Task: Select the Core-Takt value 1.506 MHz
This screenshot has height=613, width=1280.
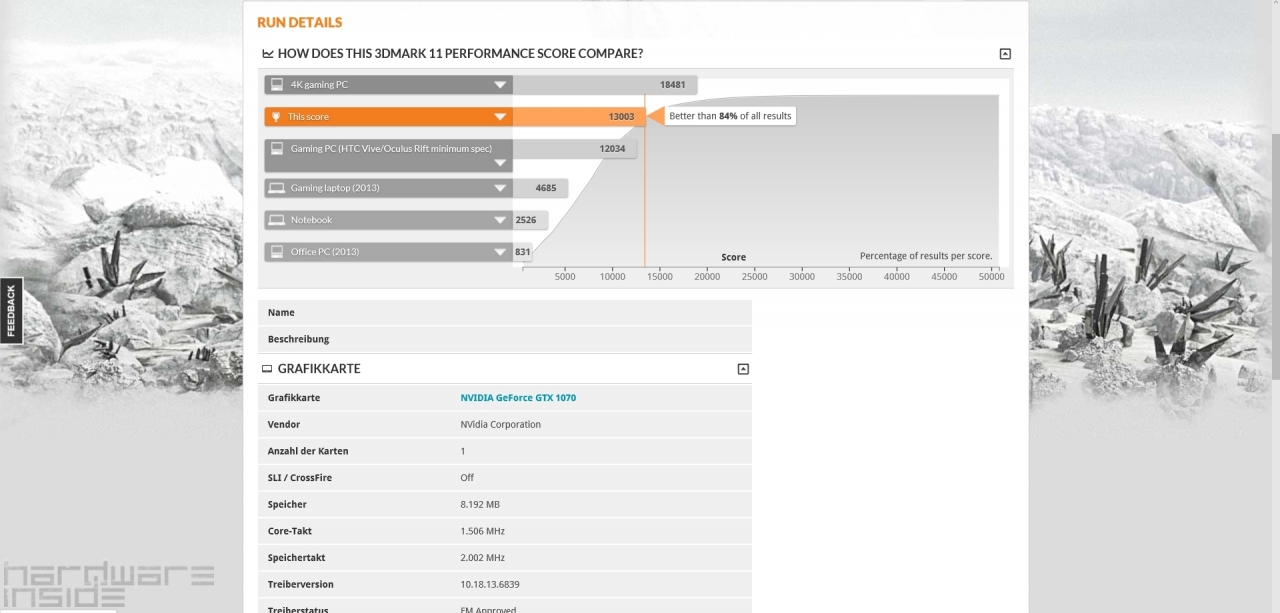Action: [482, 532]
